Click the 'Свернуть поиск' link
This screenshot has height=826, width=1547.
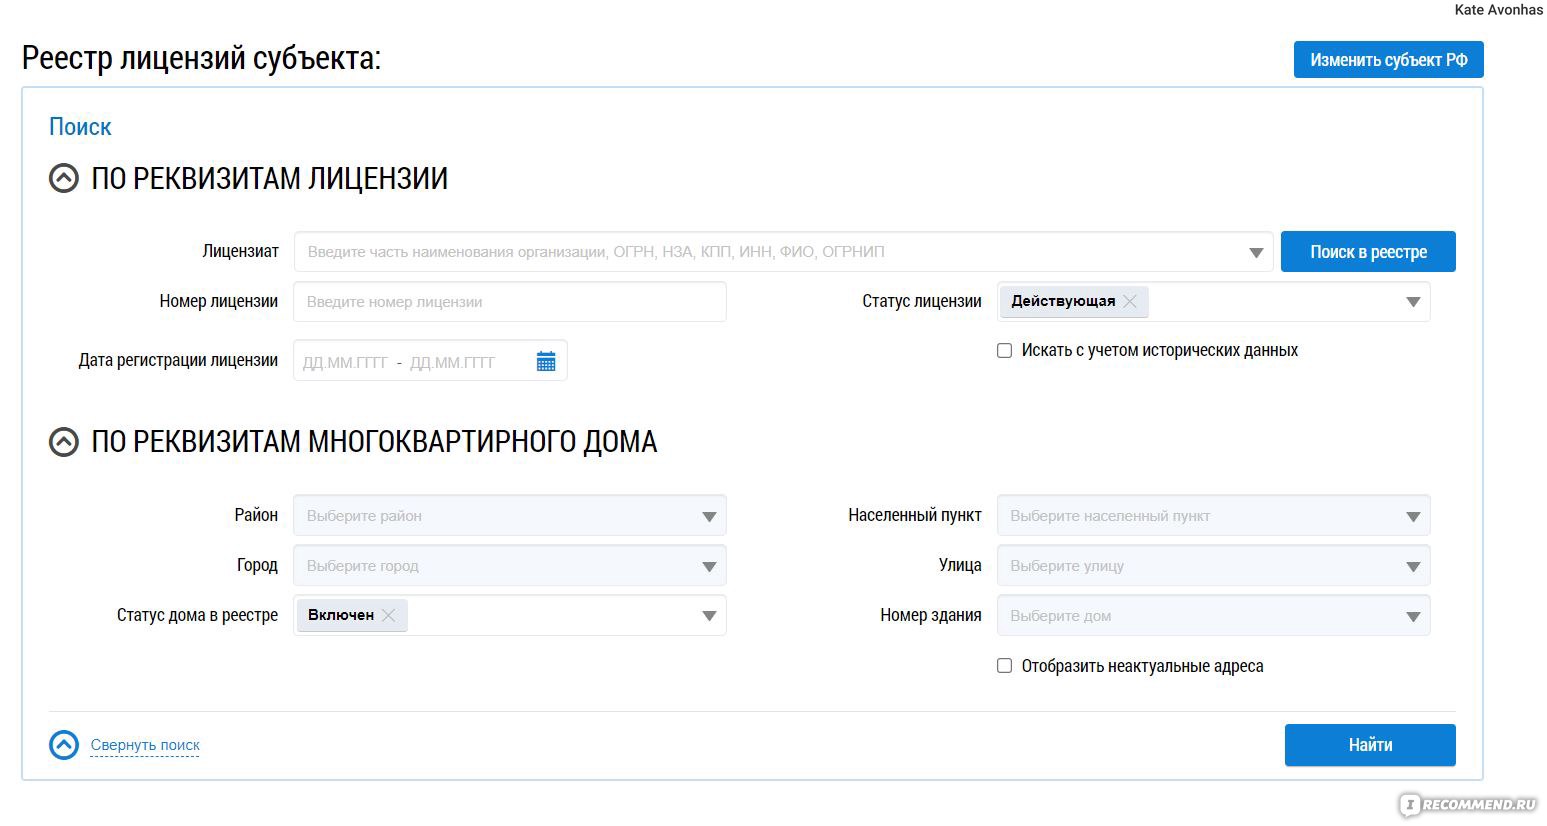tap(145, 745)
